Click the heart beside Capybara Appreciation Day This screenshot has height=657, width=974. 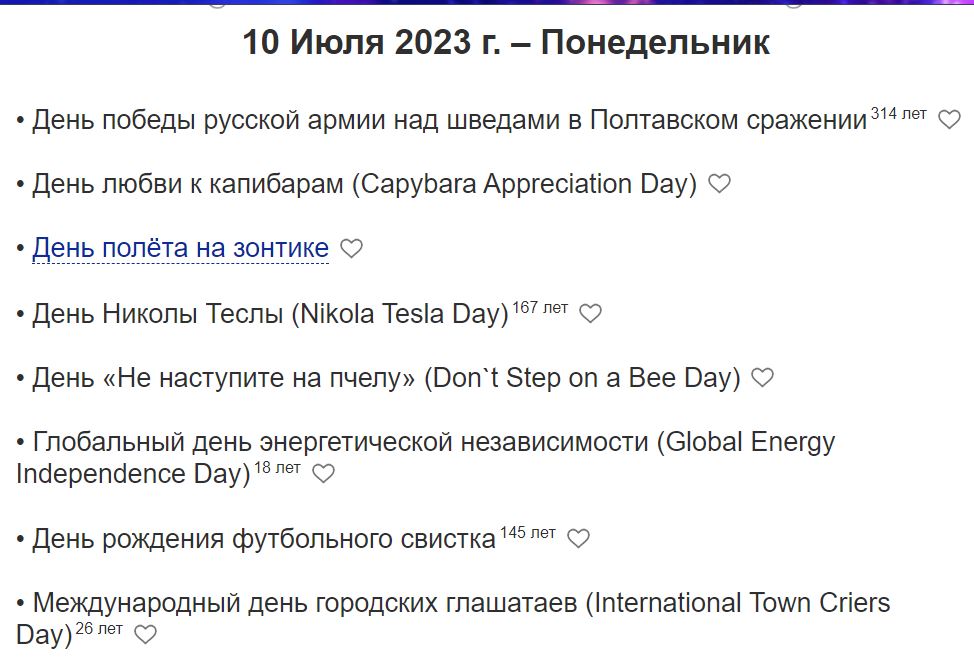(719, 183)
